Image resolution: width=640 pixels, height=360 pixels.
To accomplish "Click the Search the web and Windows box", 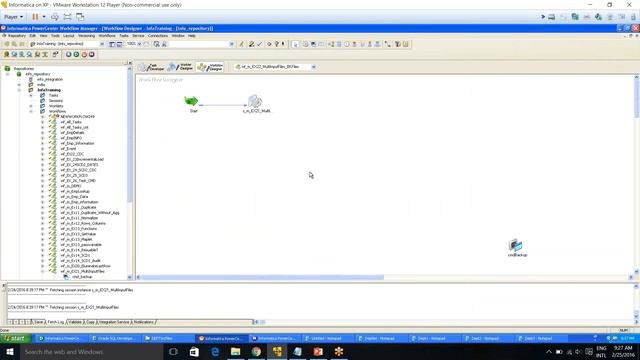I will tap(91, 352).
